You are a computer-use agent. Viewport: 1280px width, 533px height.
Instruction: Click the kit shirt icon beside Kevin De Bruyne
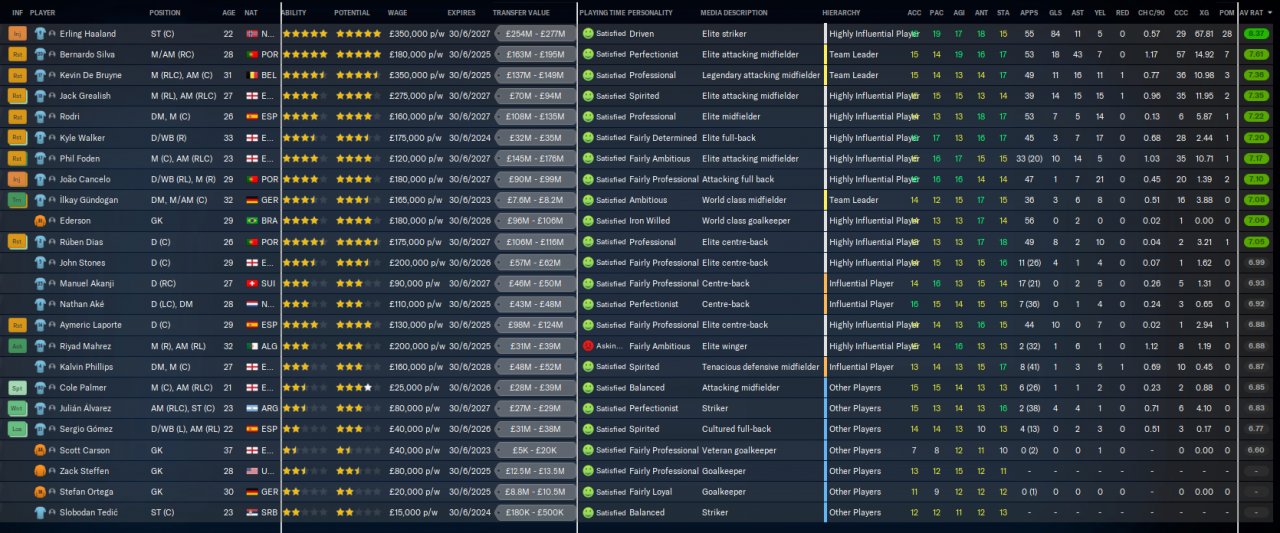(x=40, y=75)
